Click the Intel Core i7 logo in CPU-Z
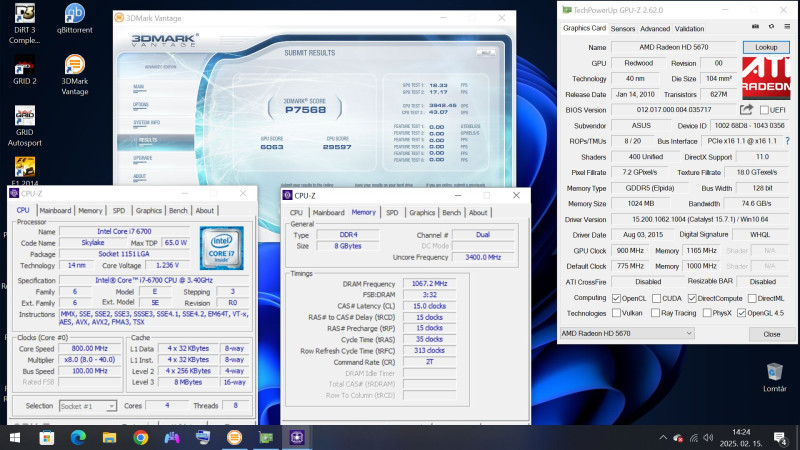800x450 pixels. 221,248
